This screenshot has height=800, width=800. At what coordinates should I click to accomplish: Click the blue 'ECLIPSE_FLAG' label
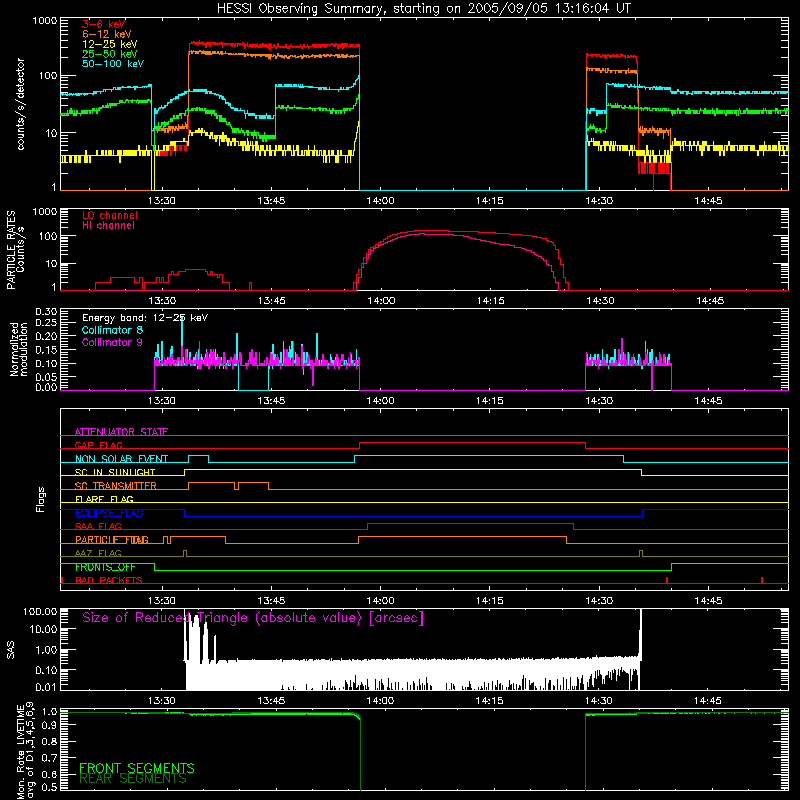(109, 513)
